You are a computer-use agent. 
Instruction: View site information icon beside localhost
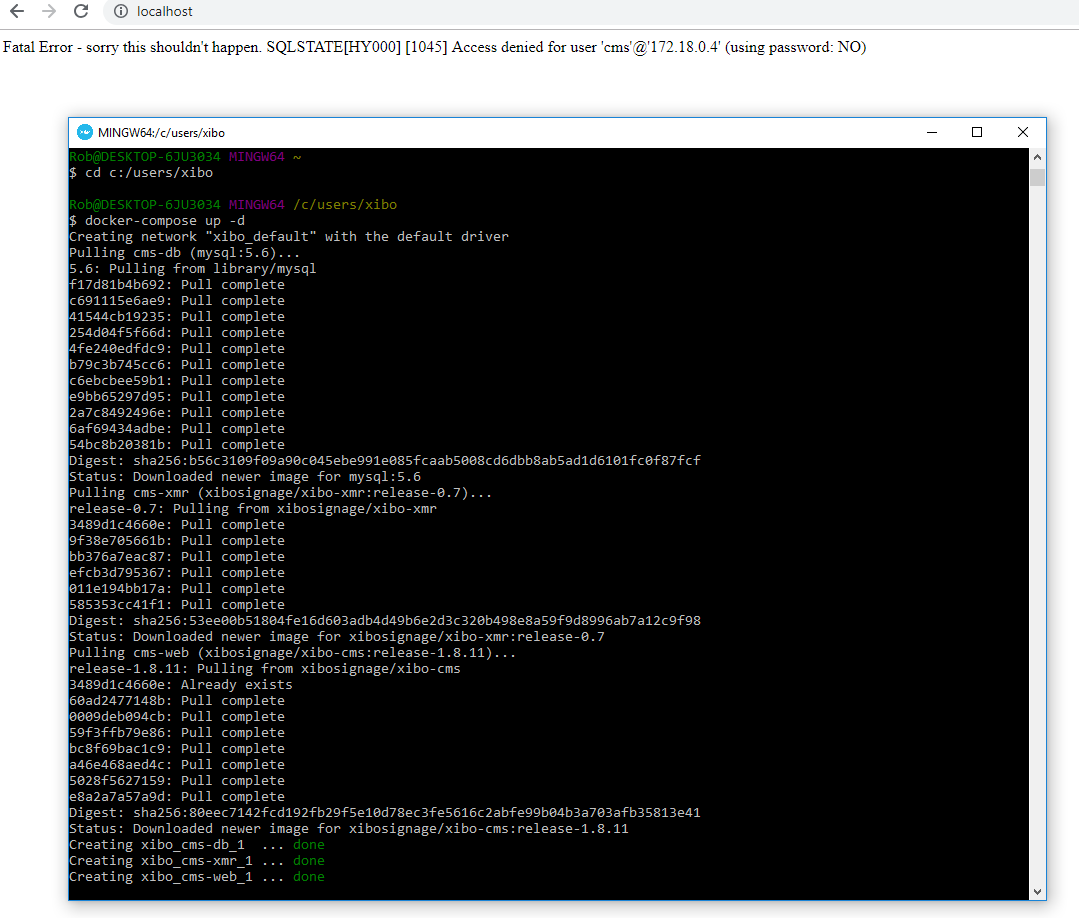121,11
